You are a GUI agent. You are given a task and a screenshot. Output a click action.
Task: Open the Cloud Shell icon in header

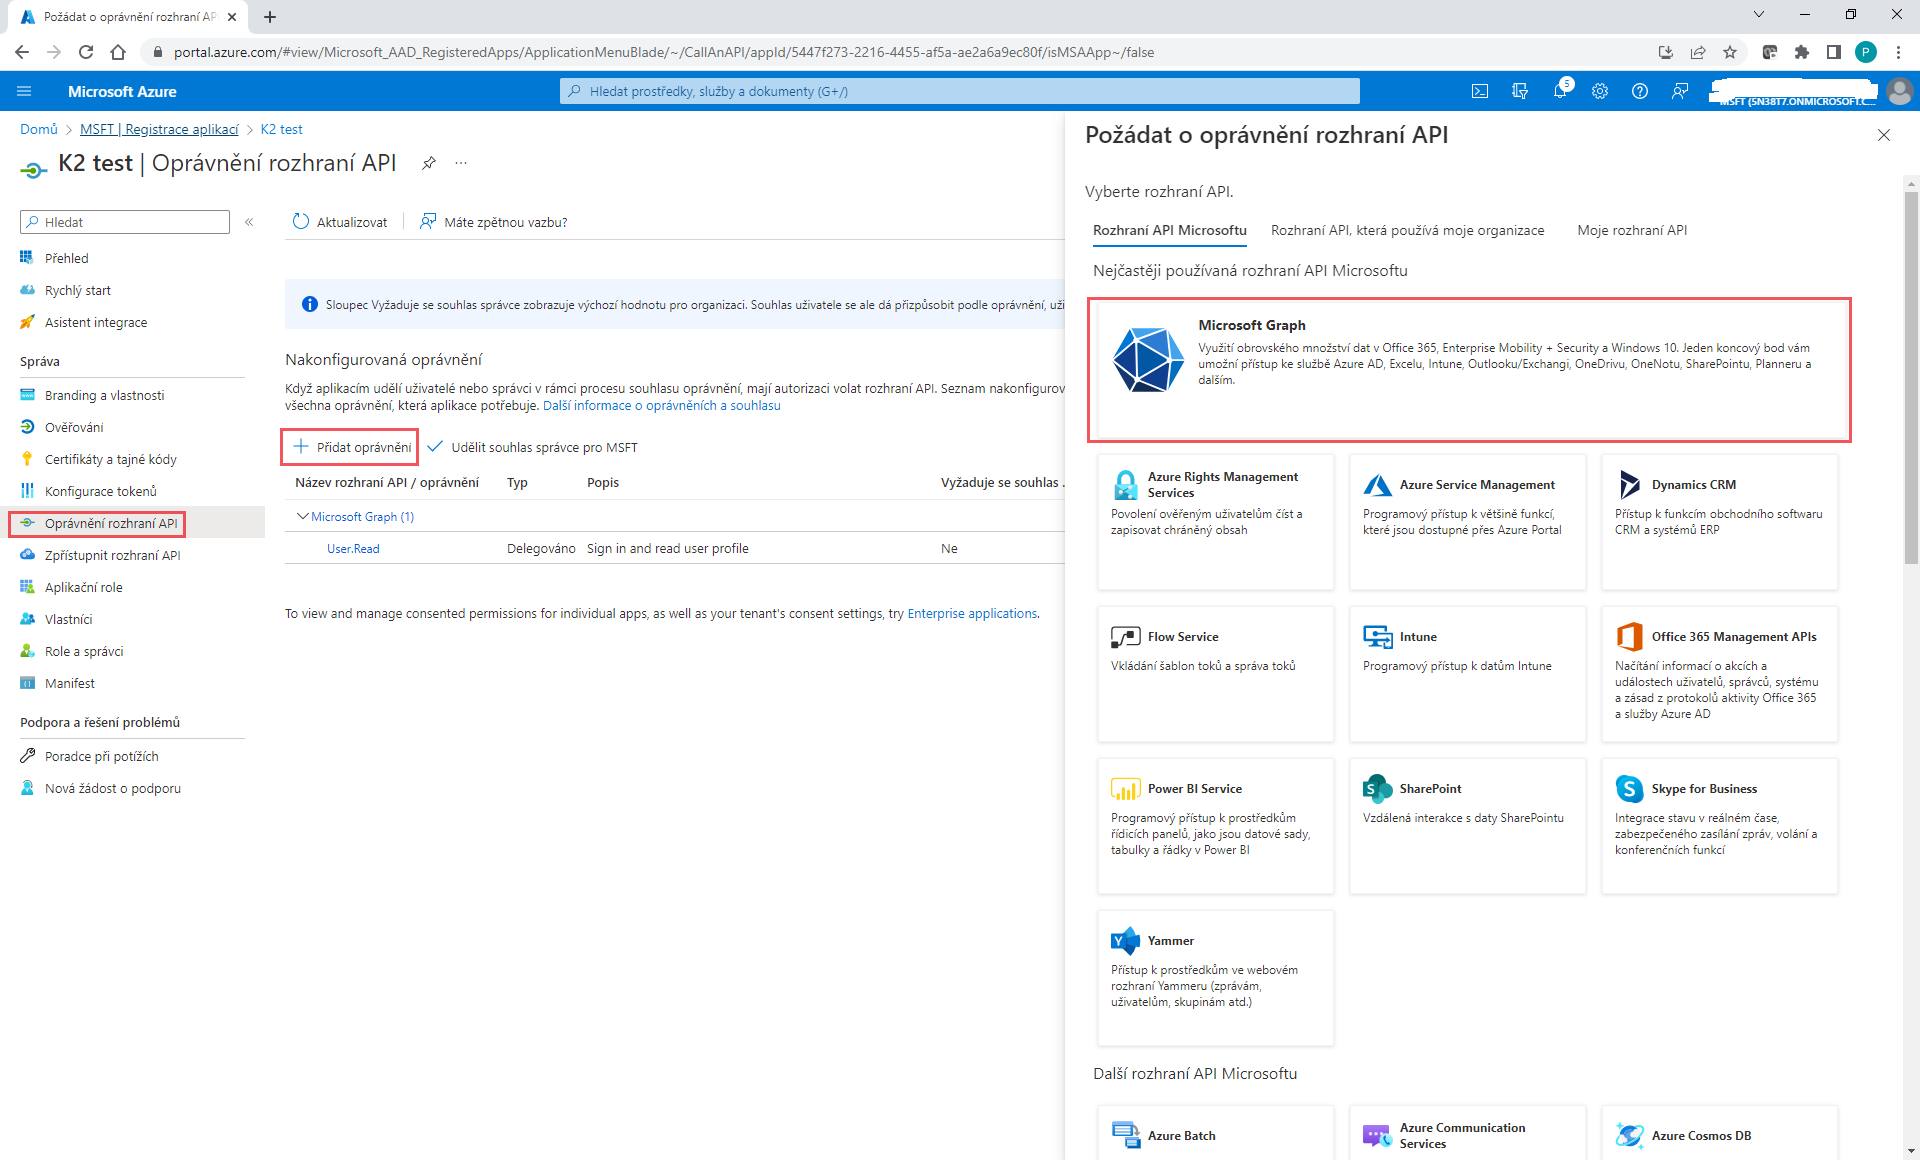tap(1480, 91)
